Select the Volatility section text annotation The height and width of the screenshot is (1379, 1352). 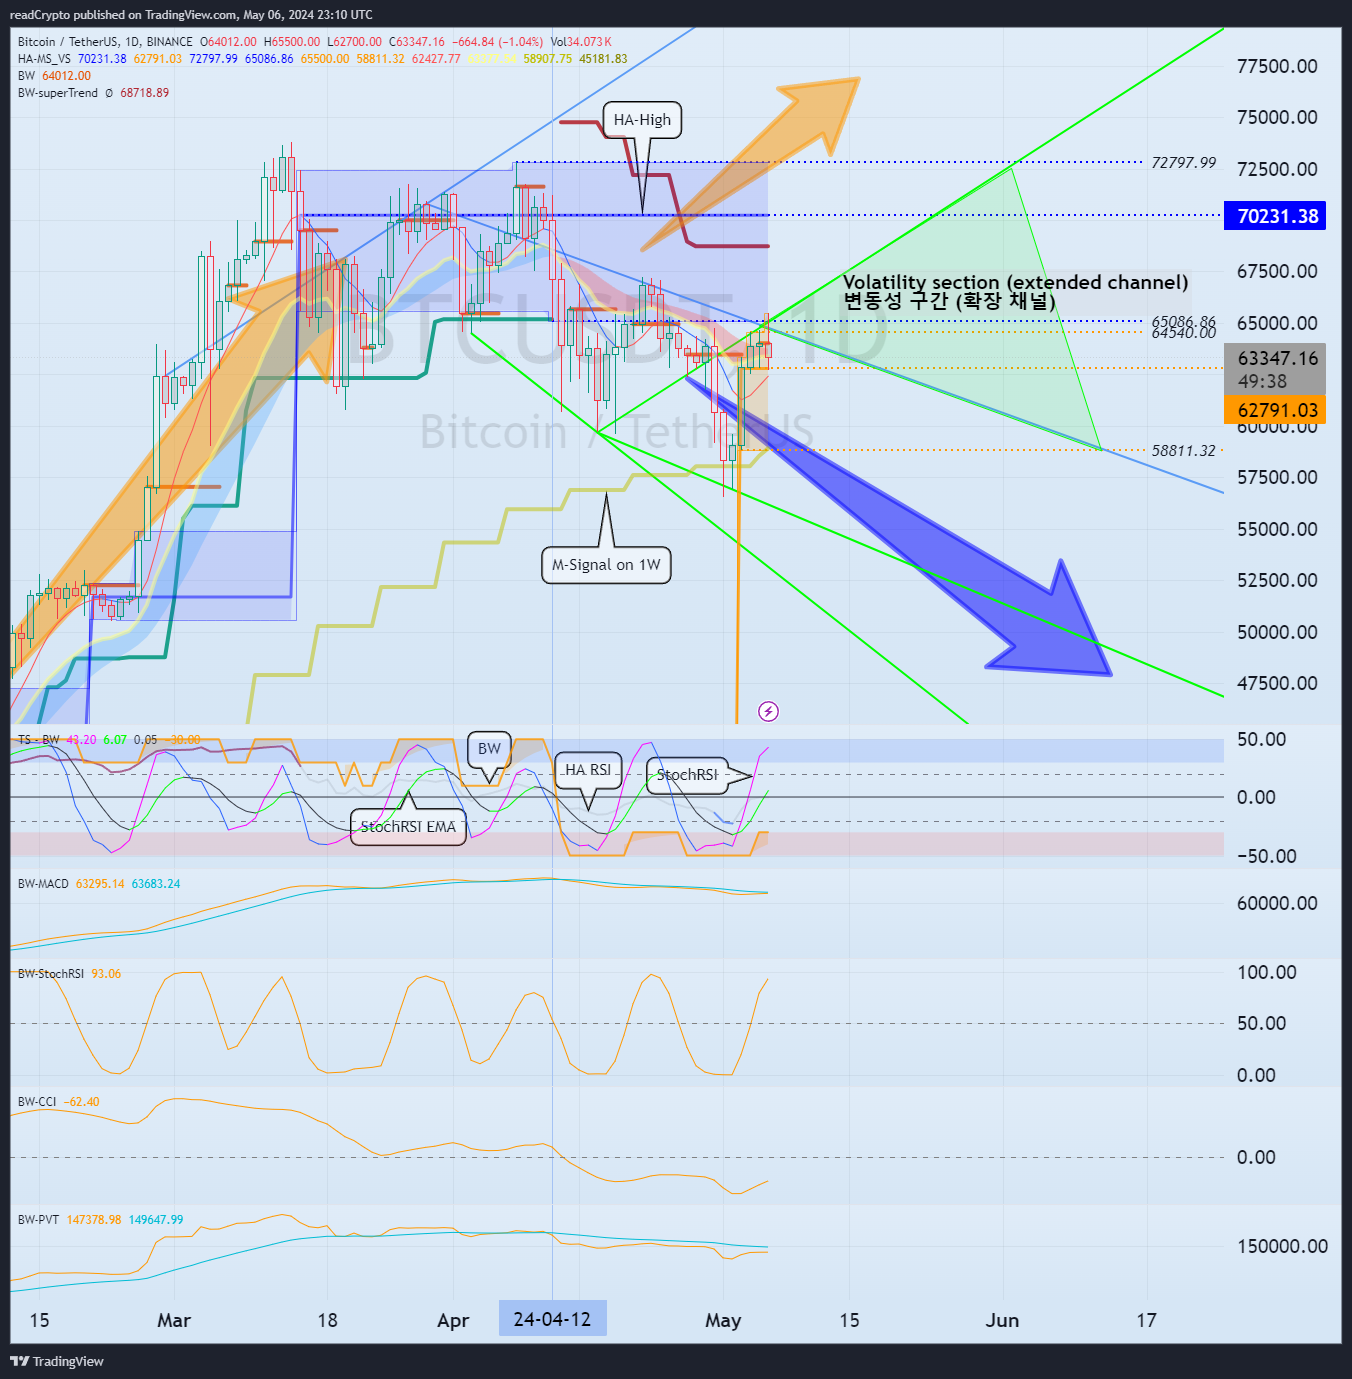pyautogui.click(x=1016, y=292)
